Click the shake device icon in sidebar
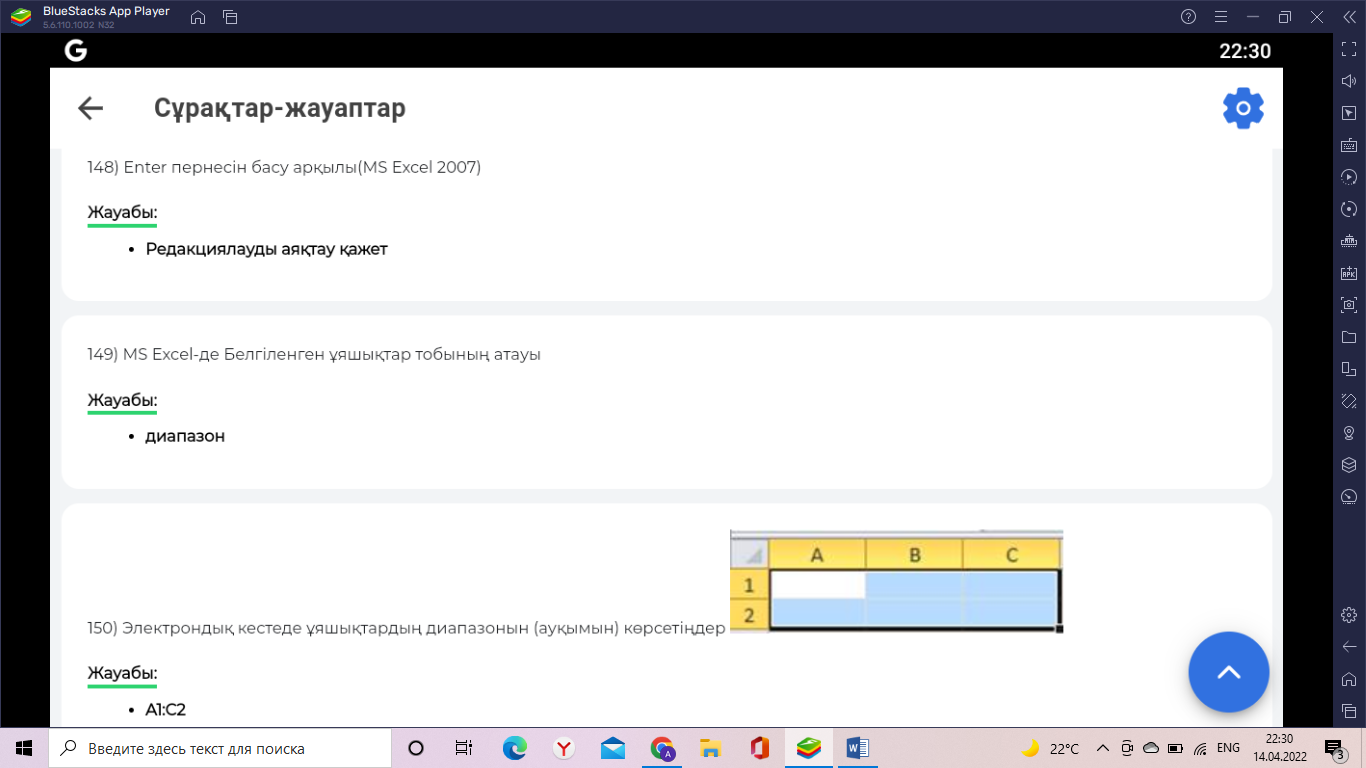Viewport: 1366px width, 768px height. pos(1349,401)
